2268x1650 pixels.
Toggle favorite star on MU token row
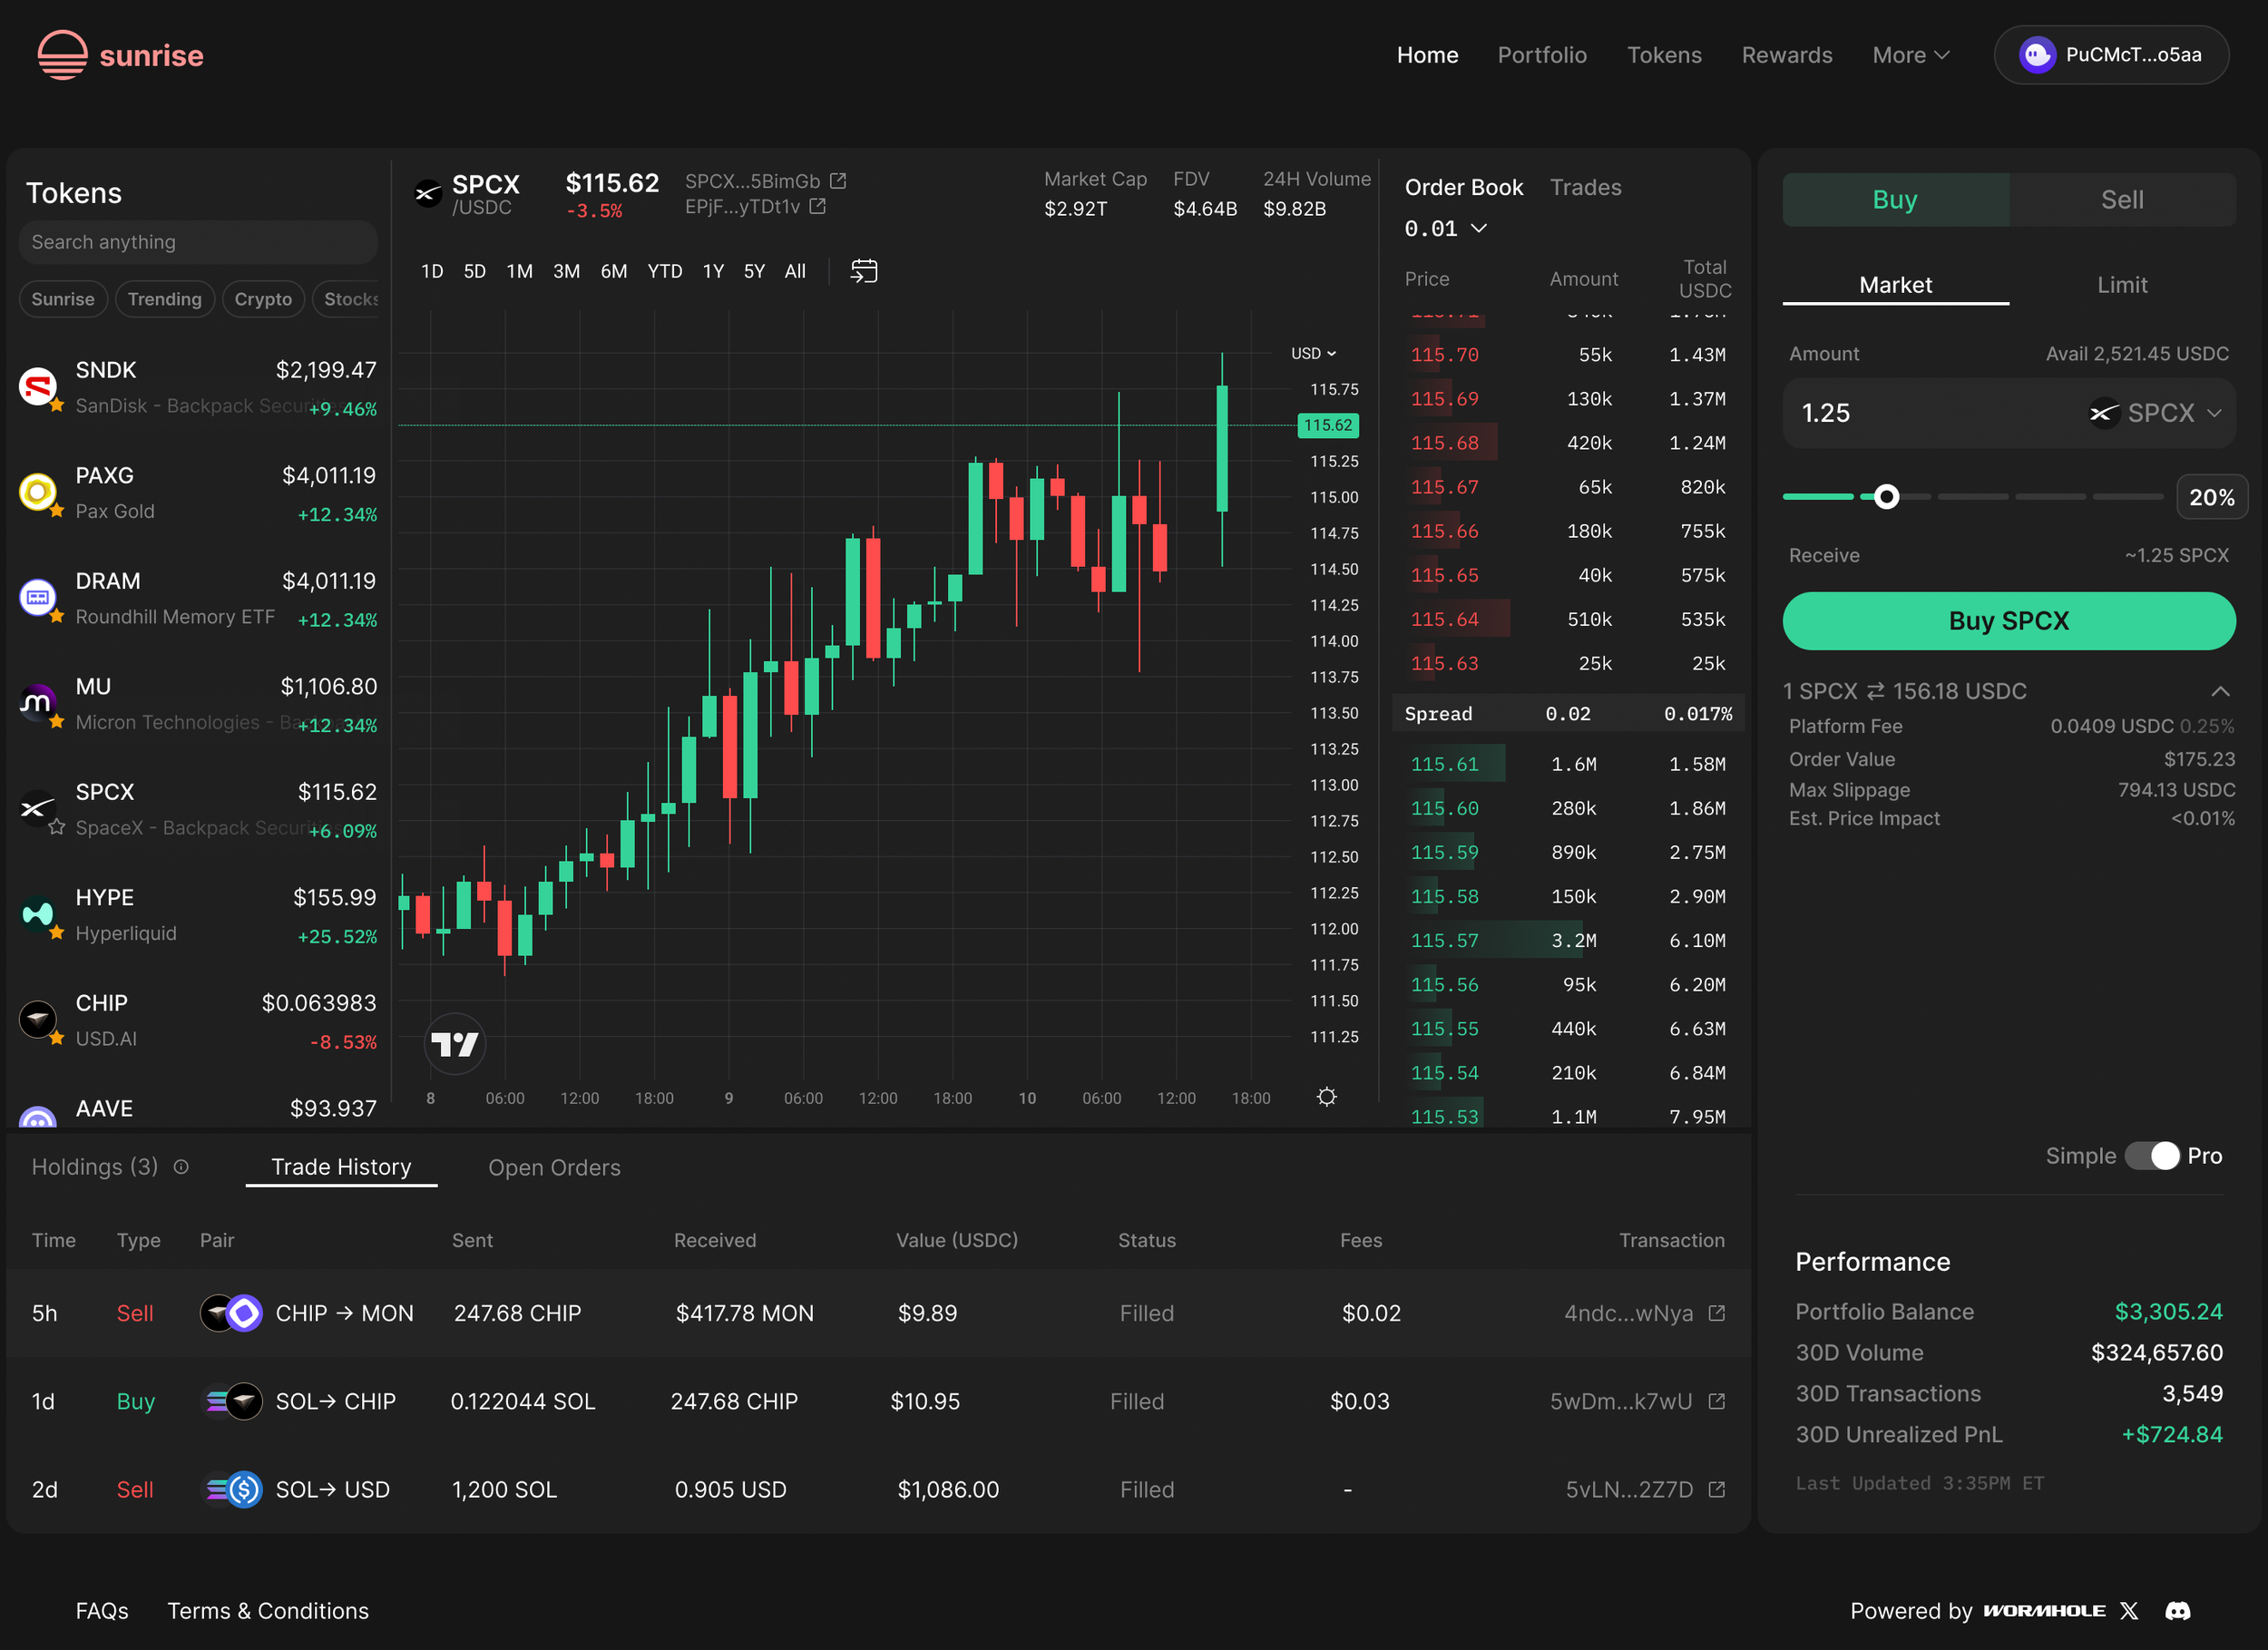(x=57, y=721)
